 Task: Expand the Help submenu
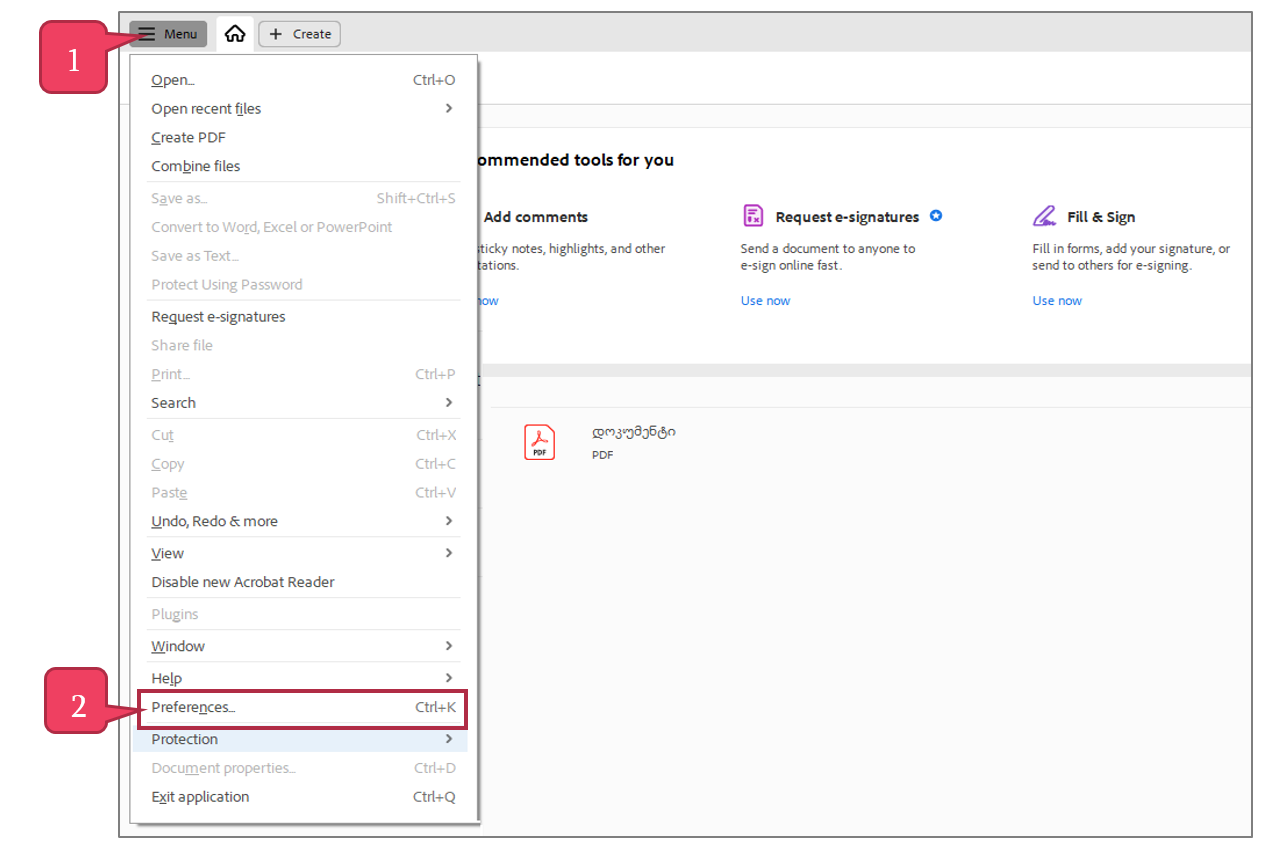(303, 678)
